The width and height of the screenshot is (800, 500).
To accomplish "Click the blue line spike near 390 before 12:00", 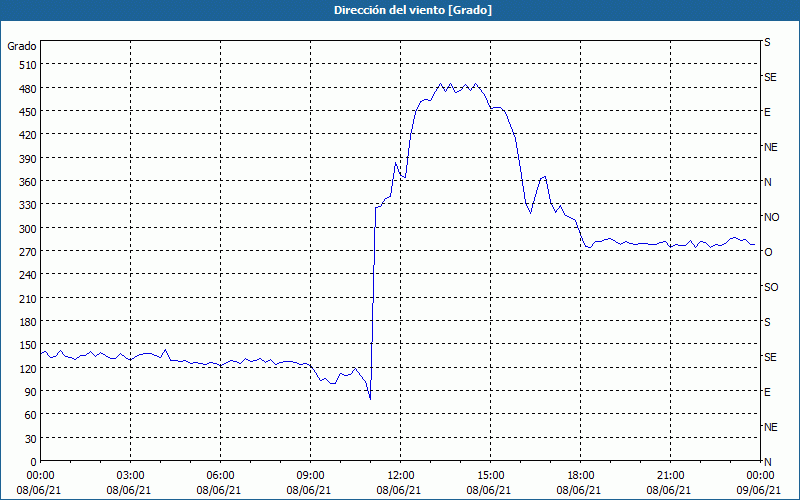I will 395,163.
